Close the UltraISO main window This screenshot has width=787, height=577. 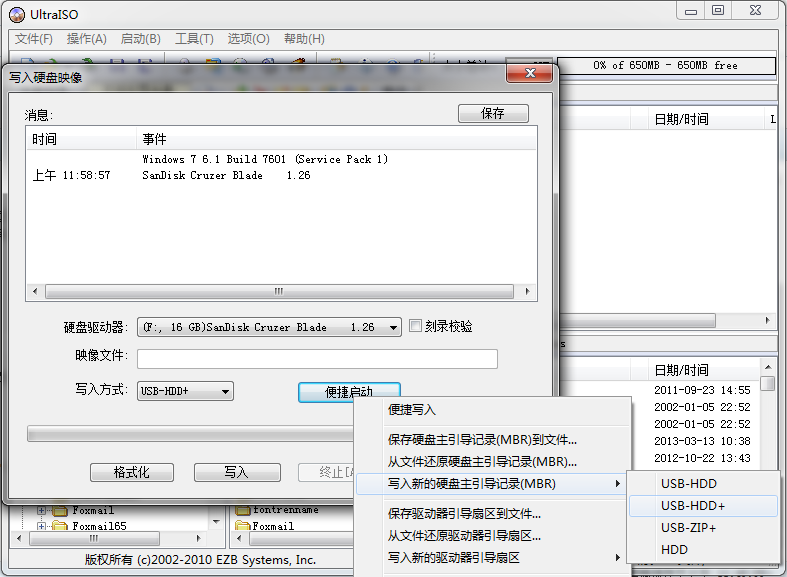[x=755, y=11]
